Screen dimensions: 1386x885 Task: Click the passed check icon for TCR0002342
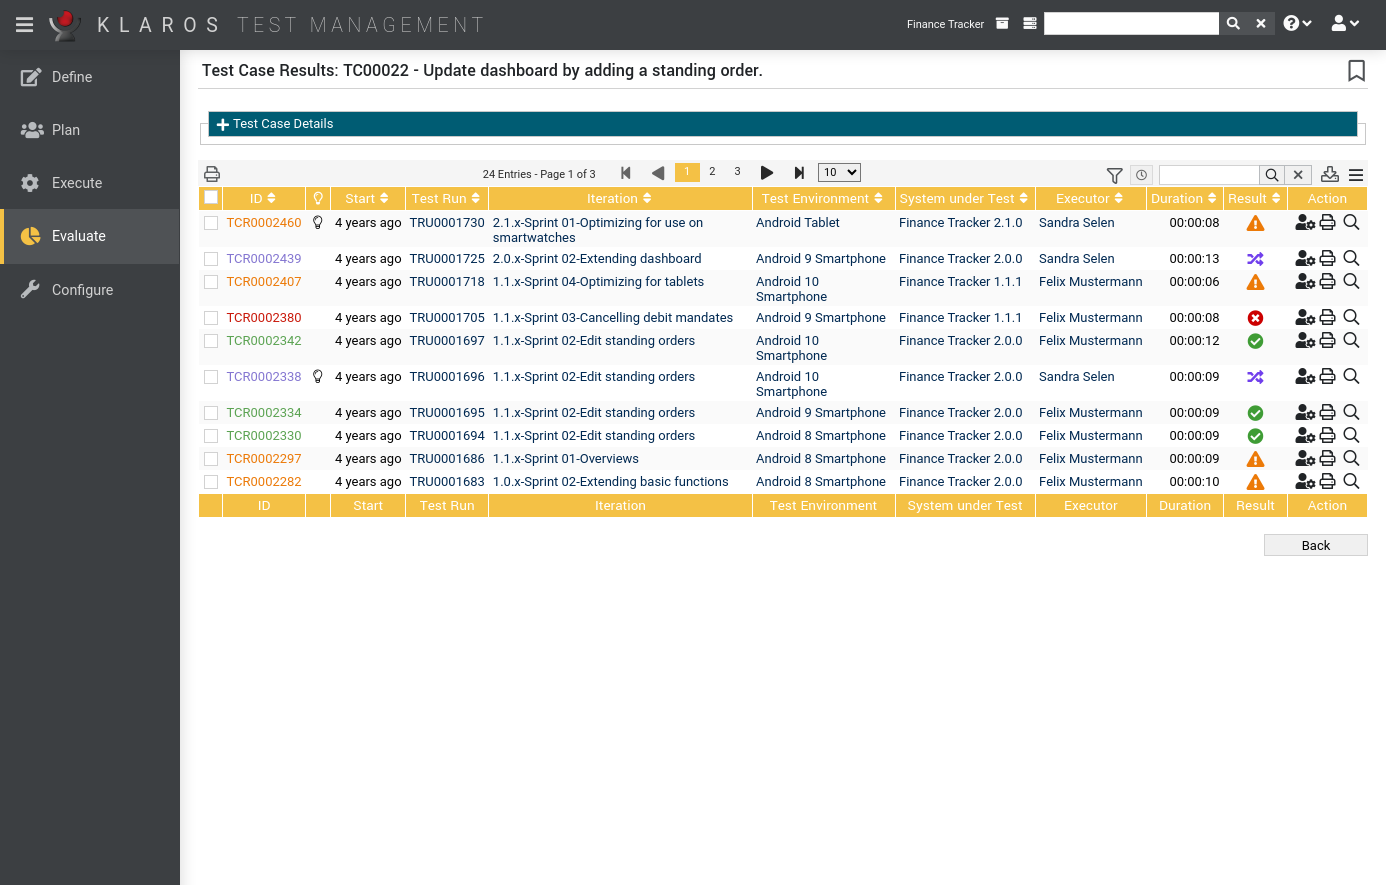(1255, 341)
